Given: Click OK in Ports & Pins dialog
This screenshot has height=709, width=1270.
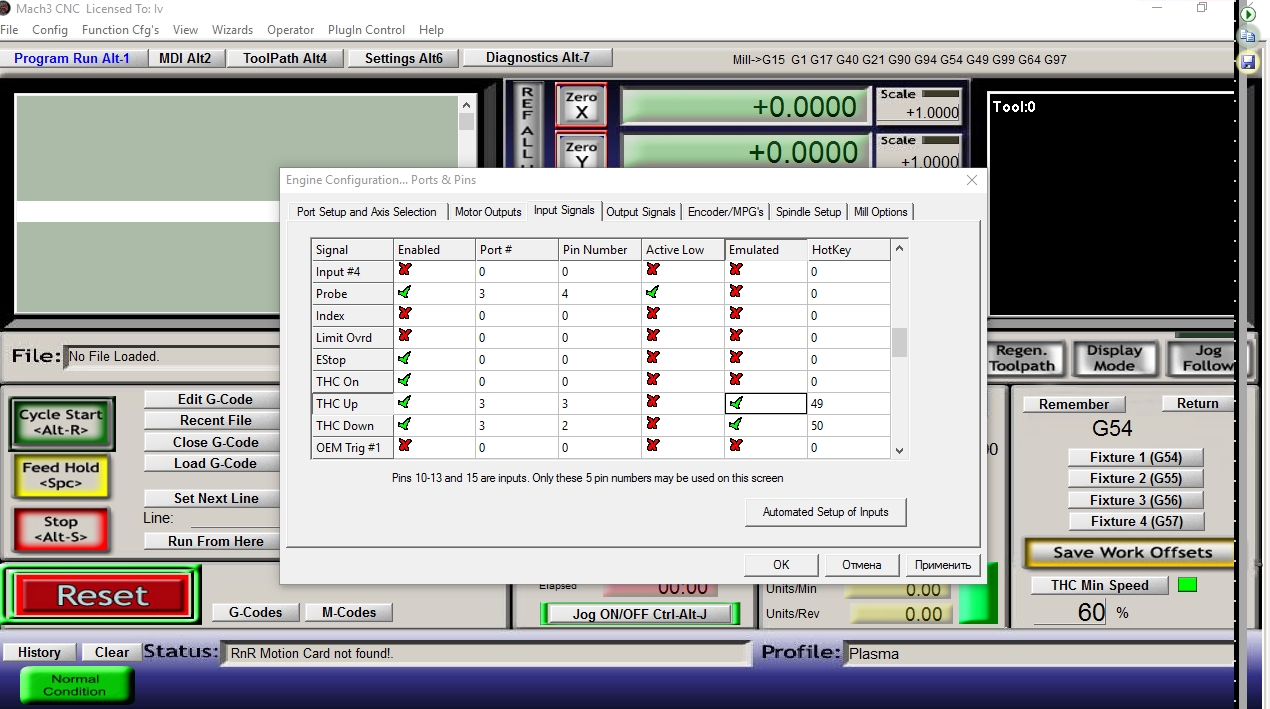Looking at the screenshot, I should (781, 565).
